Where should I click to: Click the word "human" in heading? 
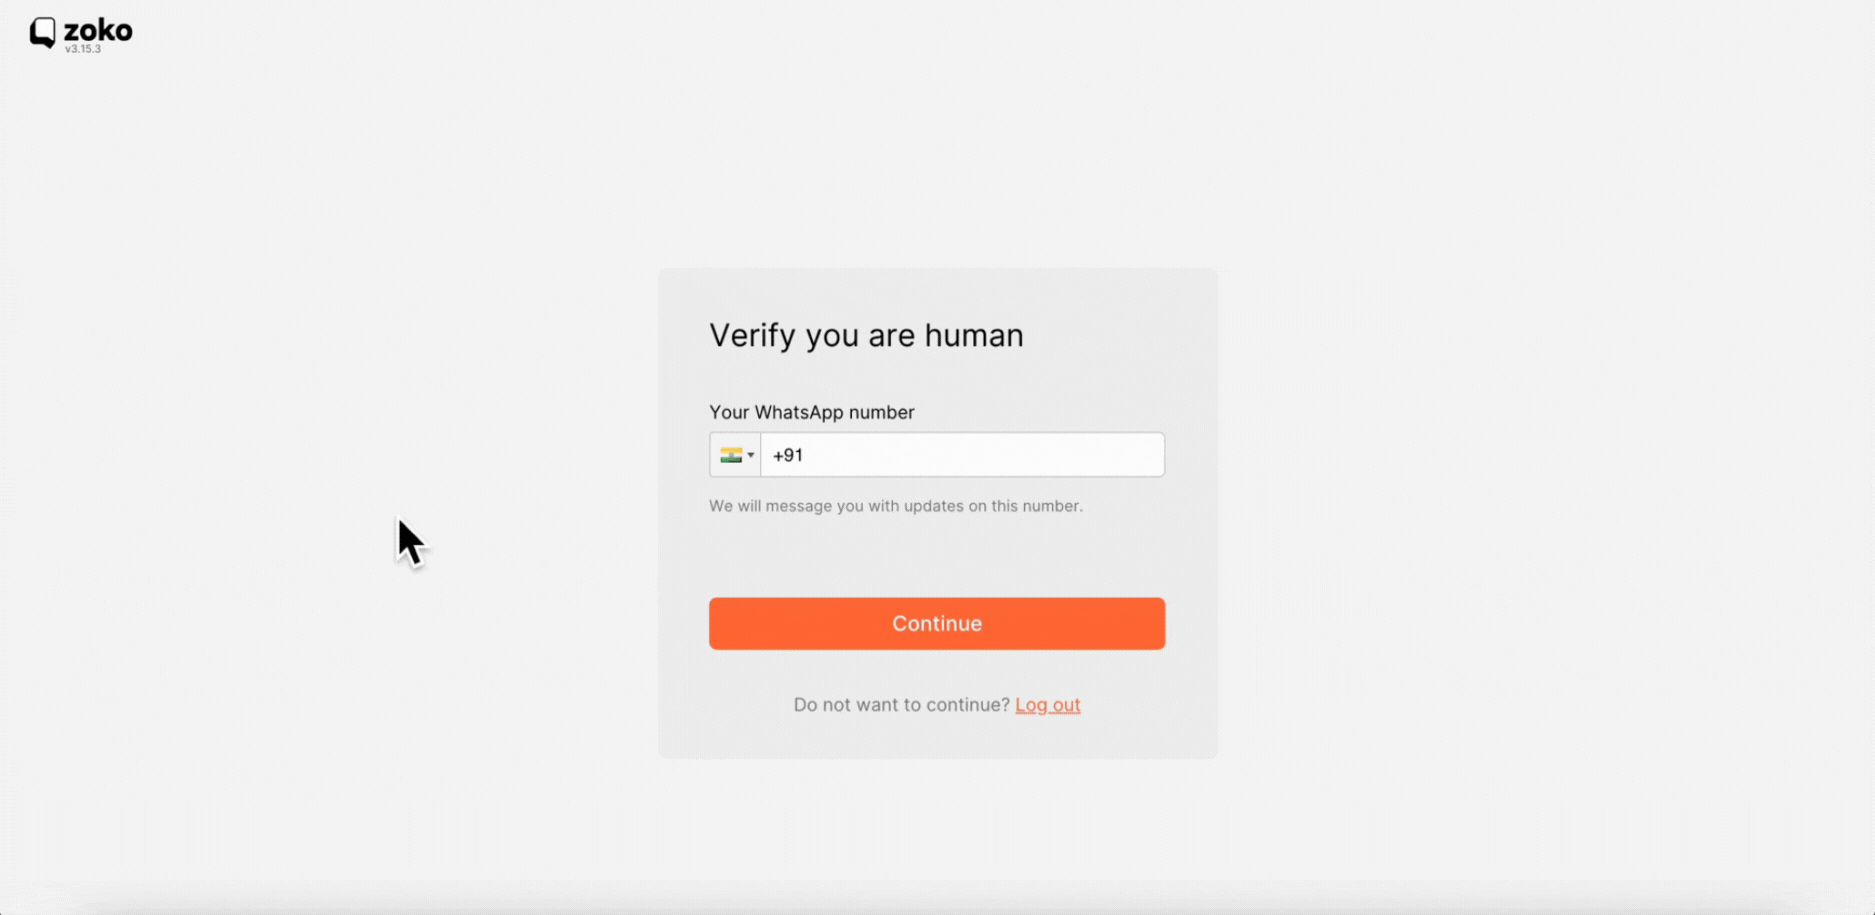[973, 335]
